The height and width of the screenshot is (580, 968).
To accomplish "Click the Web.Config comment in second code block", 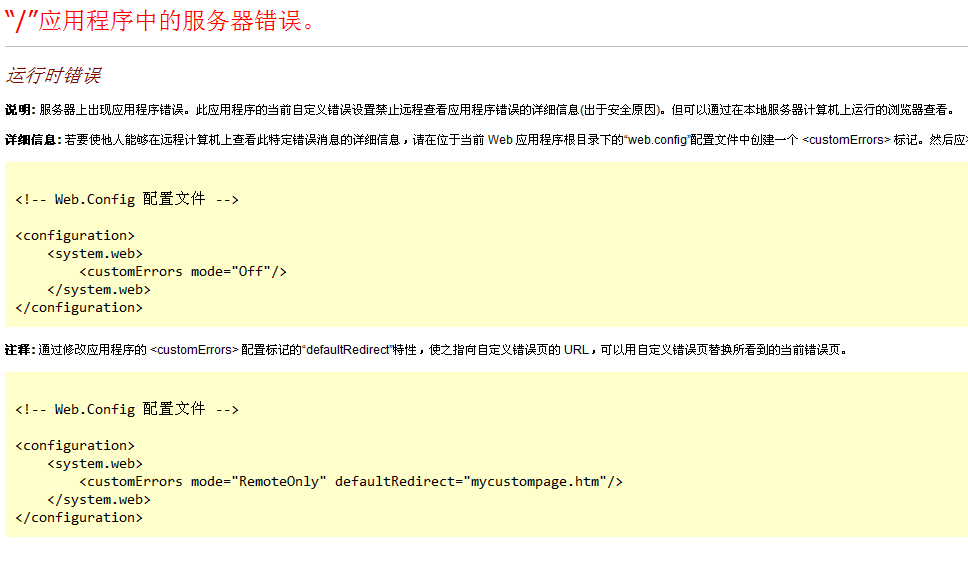I will [127, 410].
